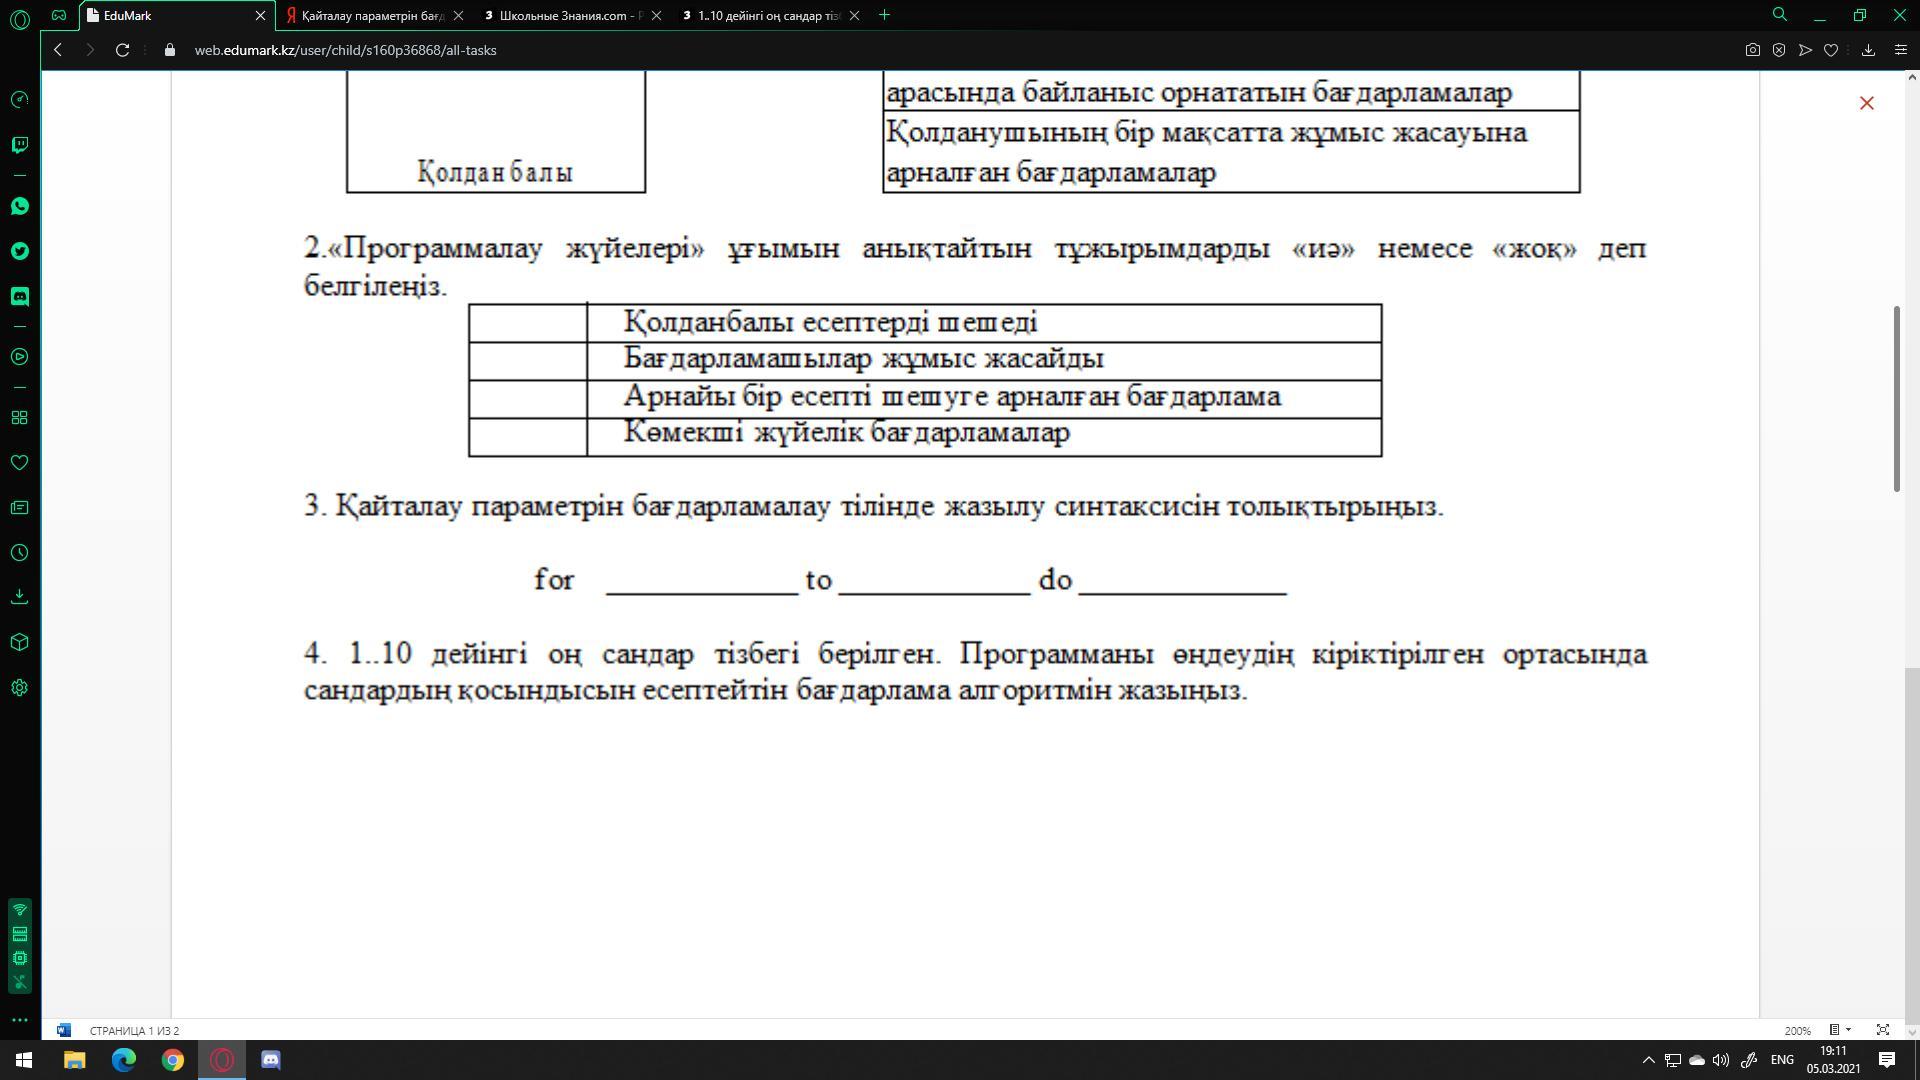This screenshot has height=1080, width=1920.
Task: Open Twitch in the Opera sidebar
Action: point(19,145)
